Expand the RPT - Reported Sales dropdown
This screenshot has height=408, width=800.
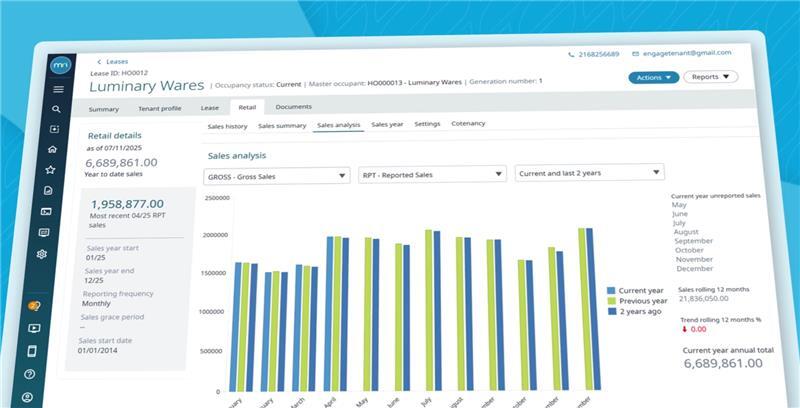(431, 174)
